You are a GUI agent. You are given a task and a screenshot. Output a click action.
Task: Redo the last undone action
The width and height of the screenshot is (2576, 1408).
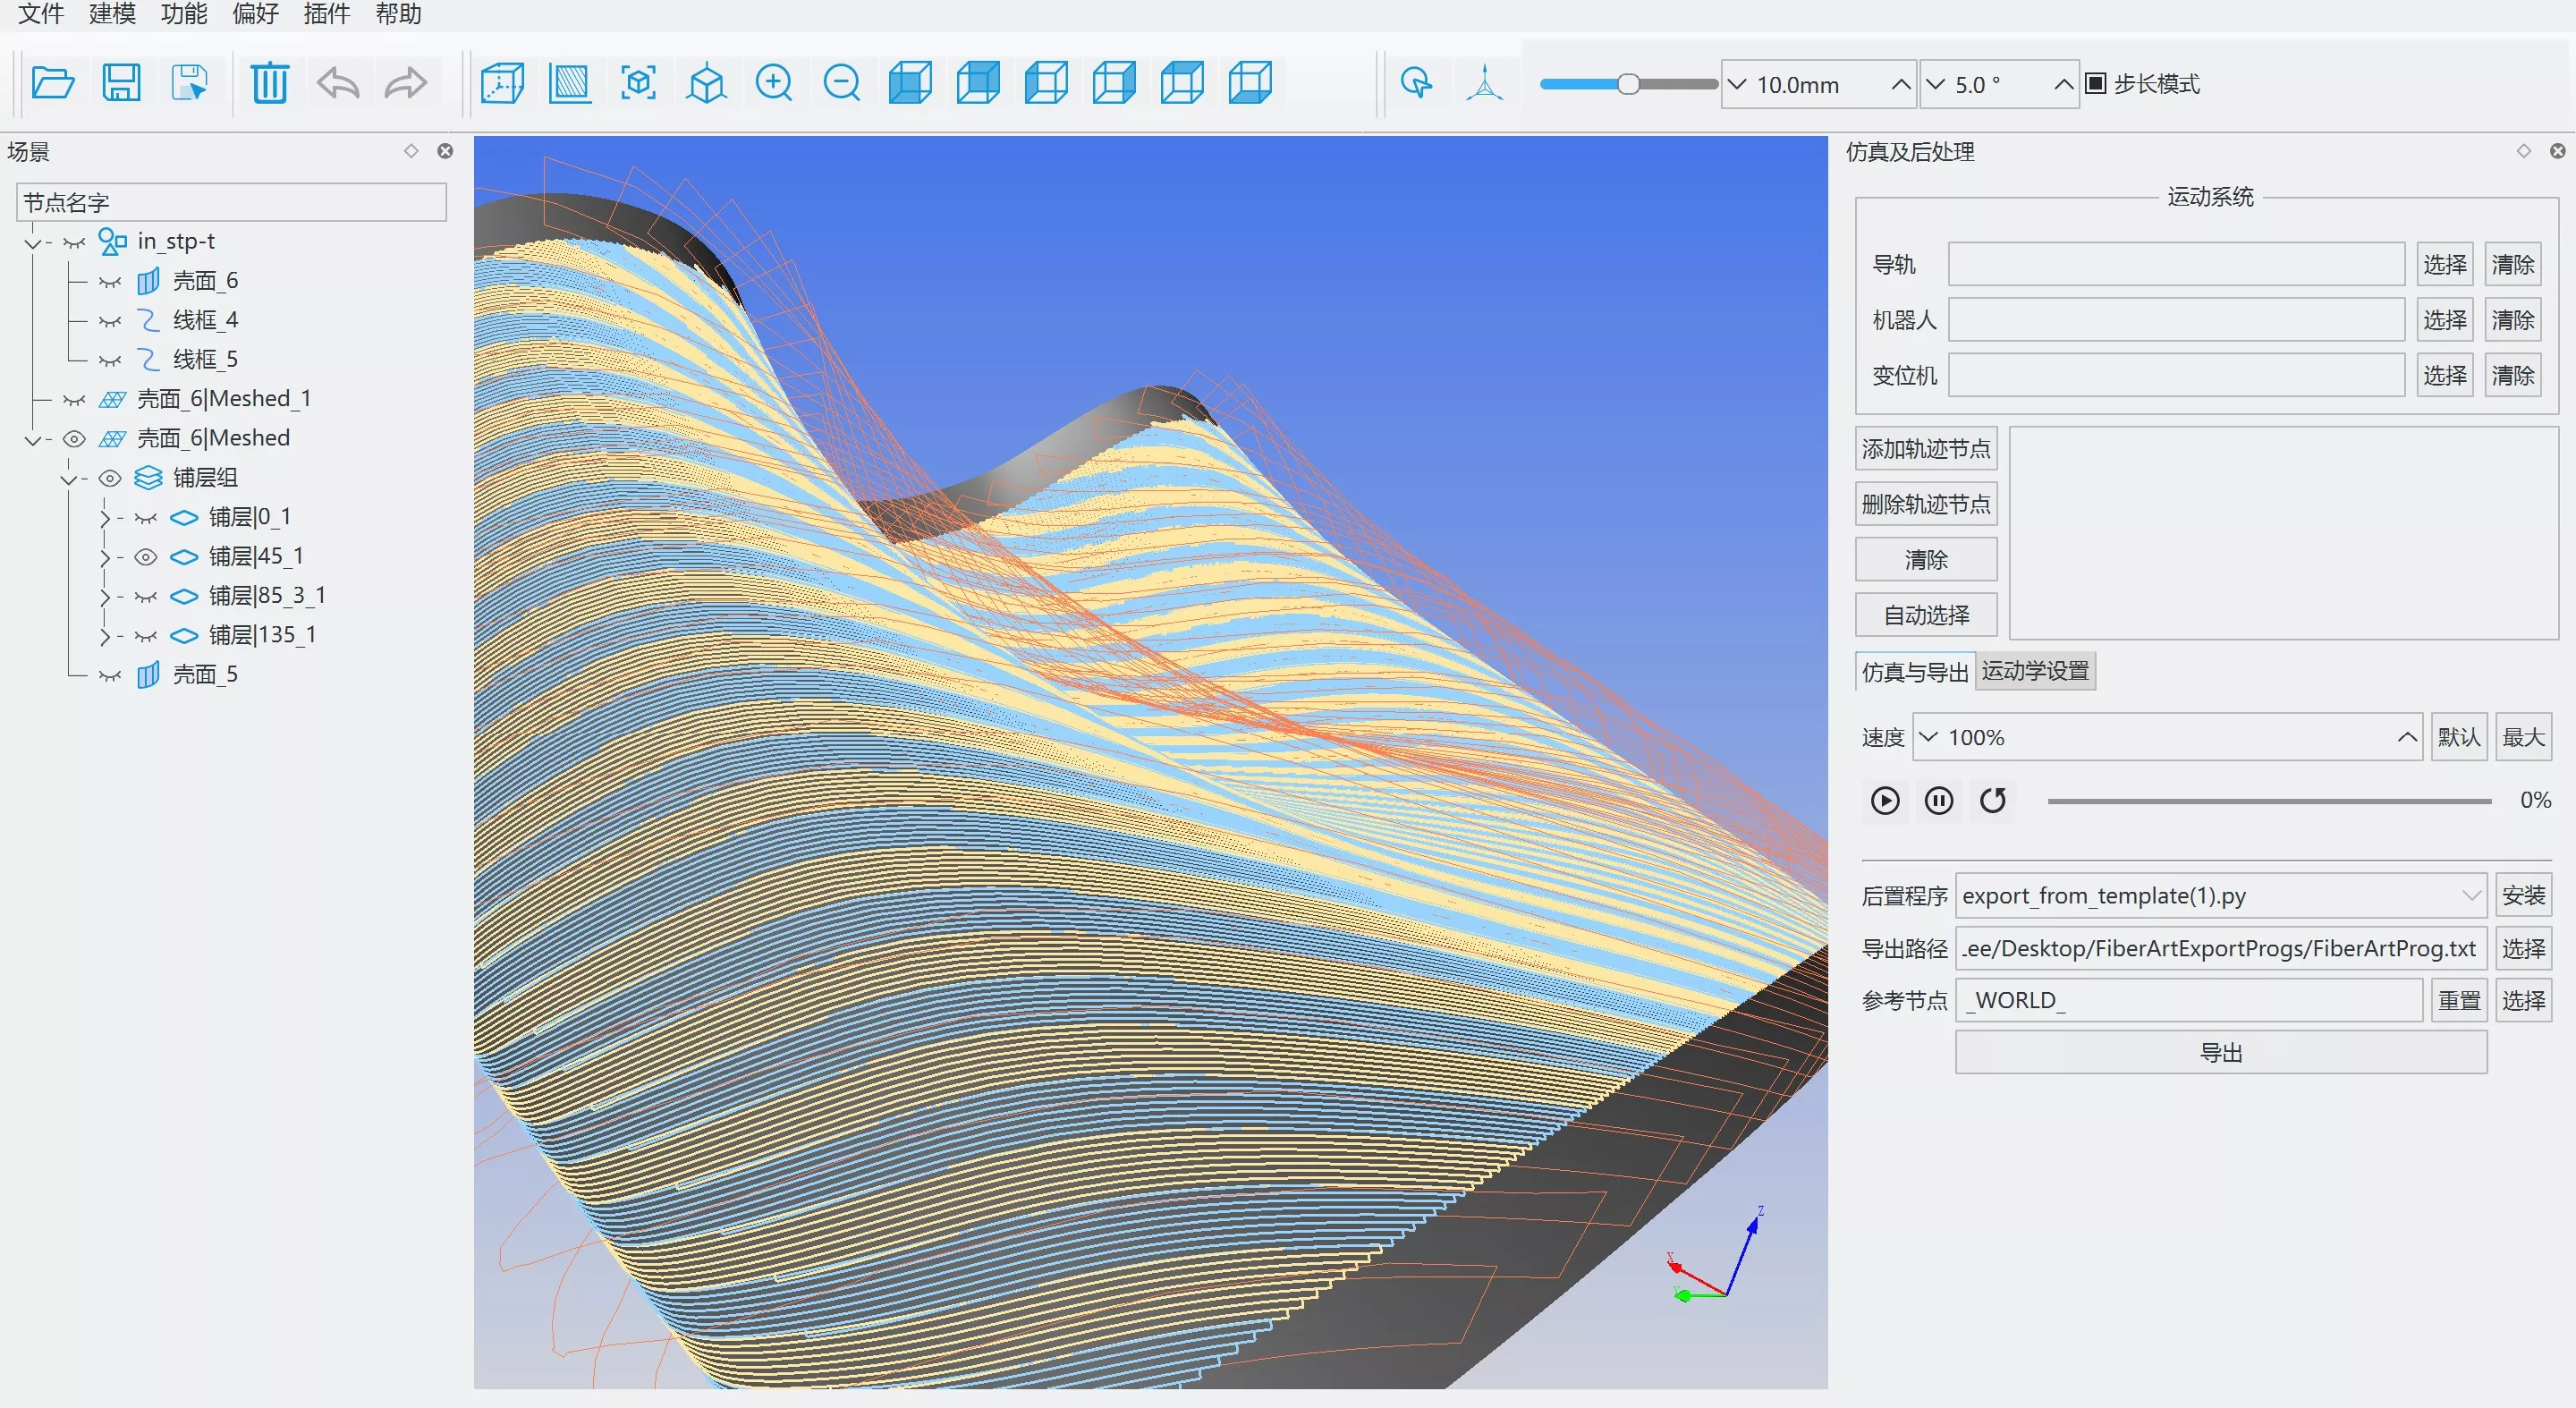405,83
